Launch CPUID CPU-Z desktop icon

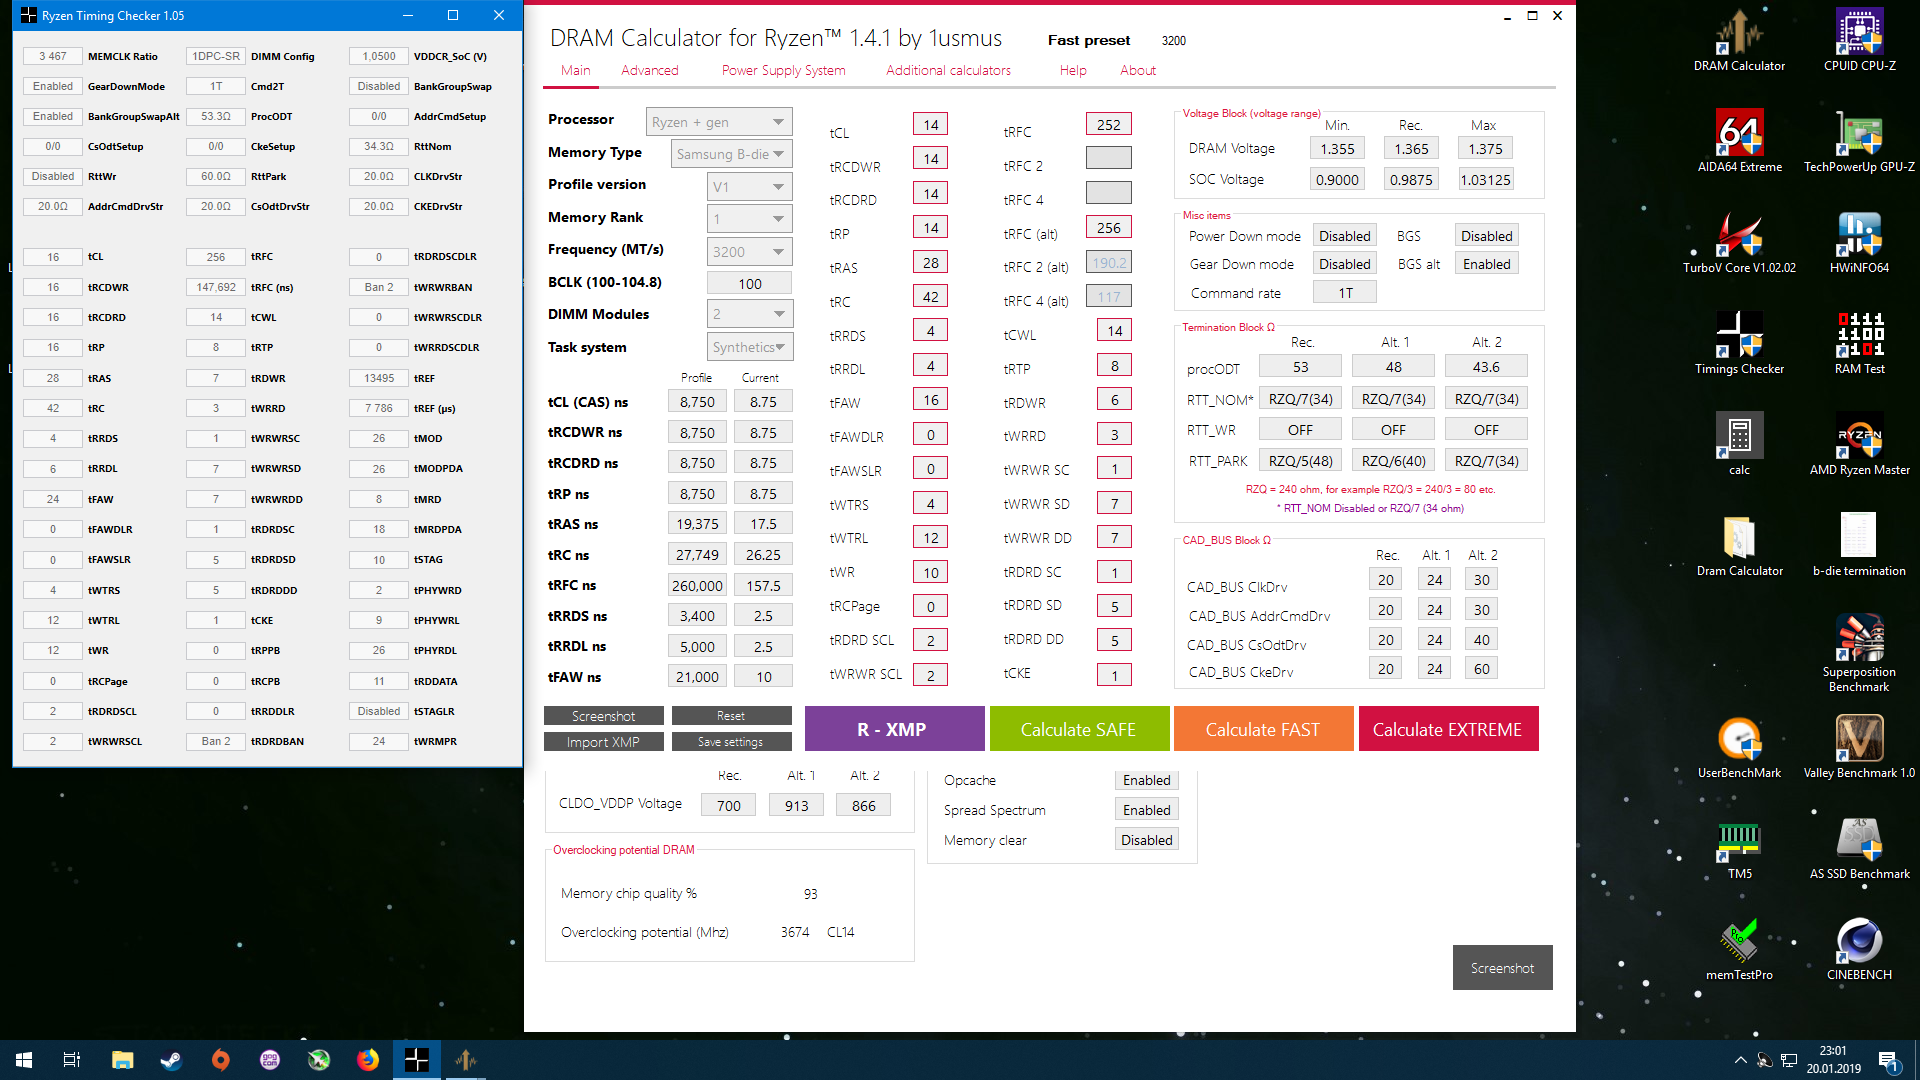click(1859, 40)
